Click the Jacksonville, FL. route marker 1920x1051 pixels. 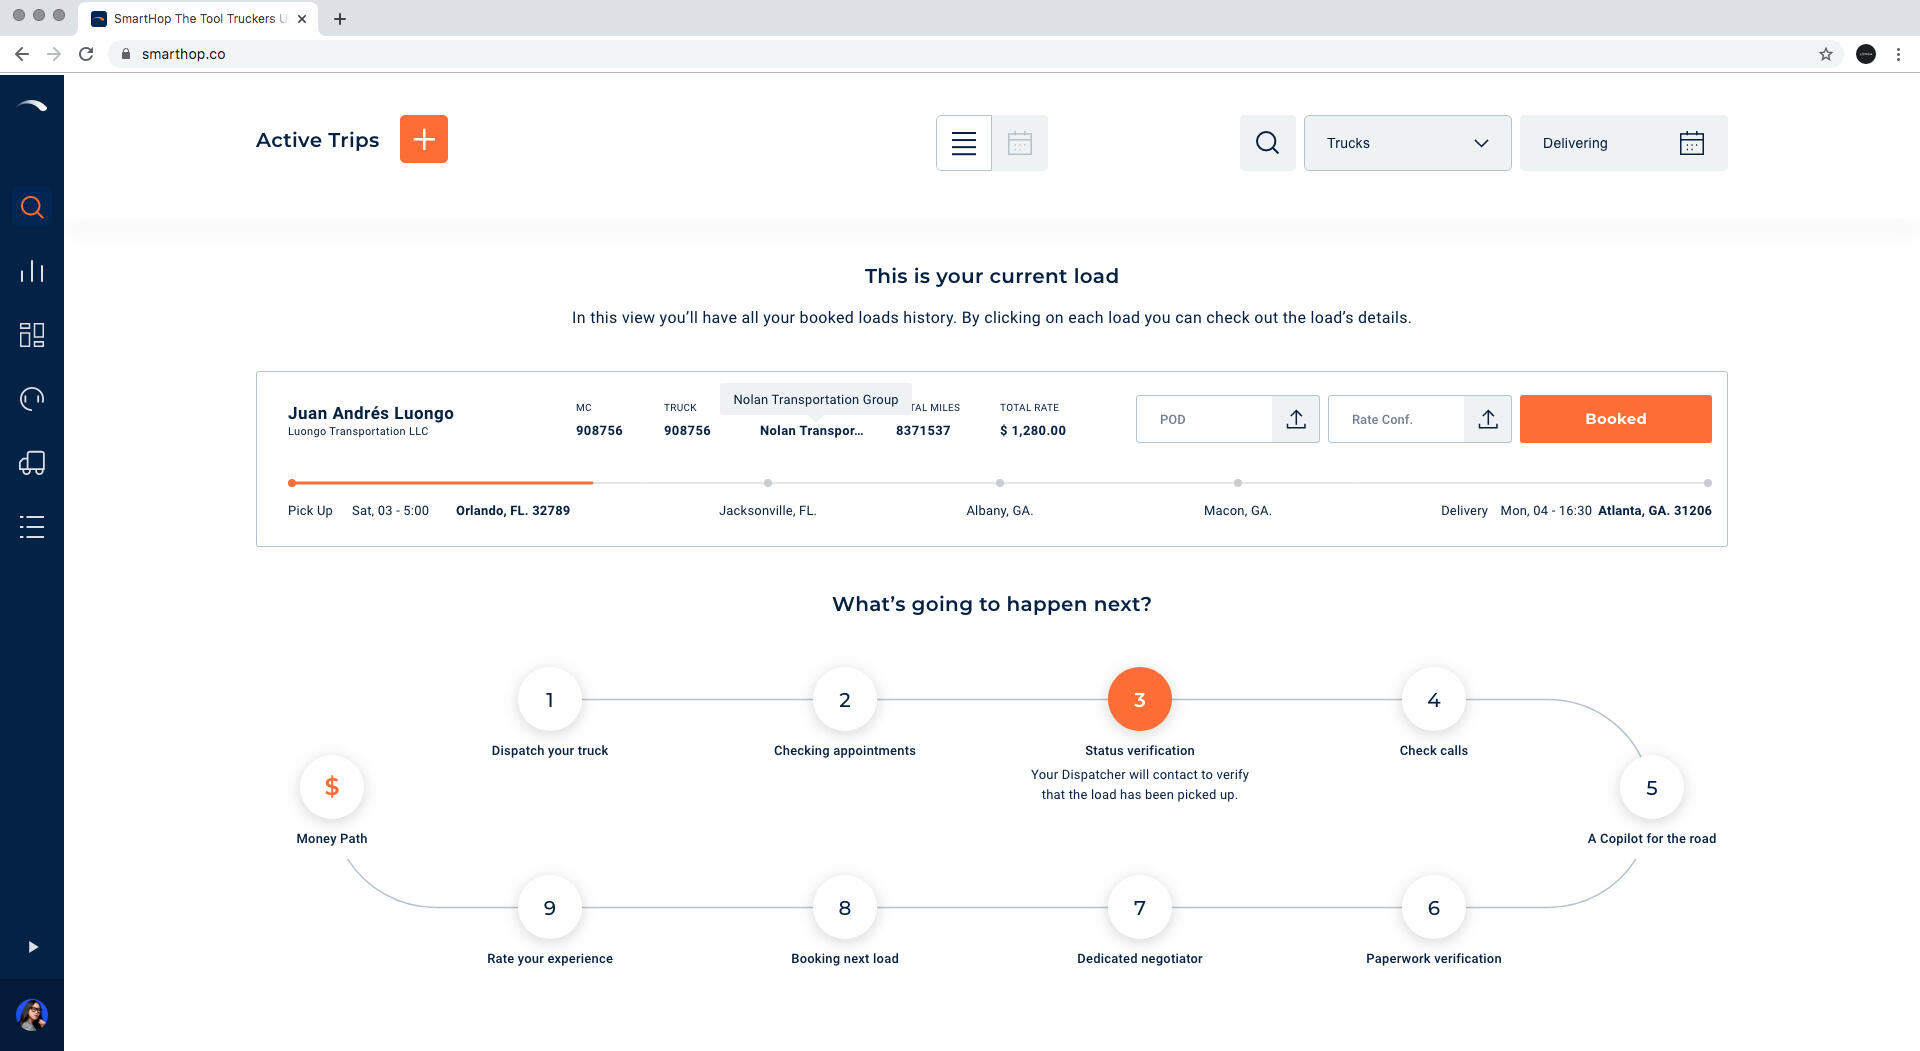[767, 483]
